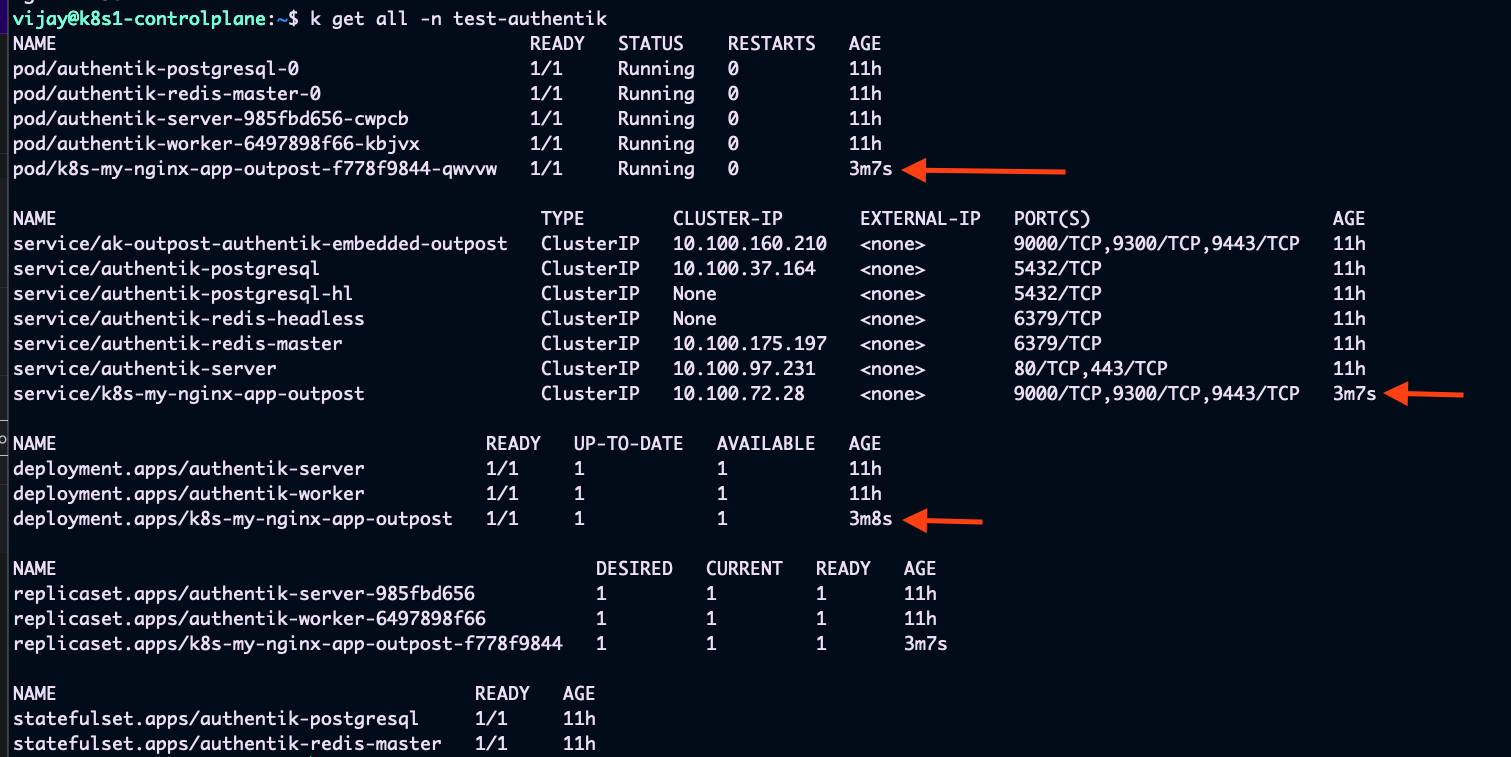Click cluster IP 10.100.160.210
The height and width of the screenshot is (757, 1511).
pos(750,244)
